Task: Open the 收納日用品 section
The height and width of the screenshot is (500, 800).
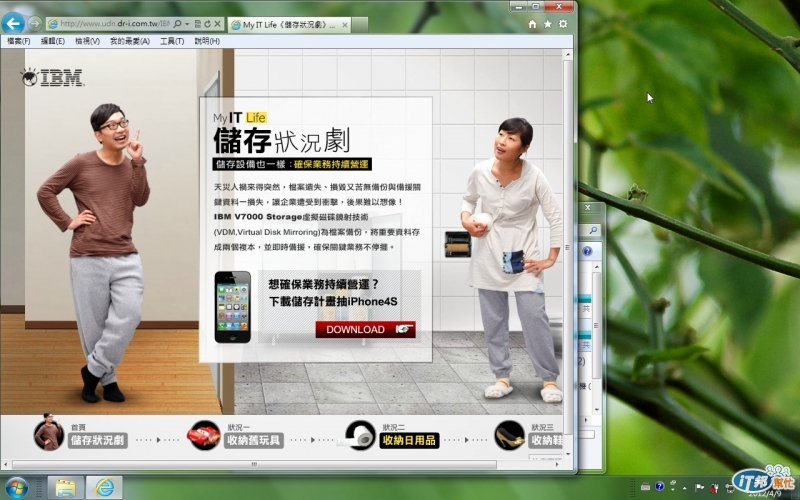Action: click(x=409, y=440)
